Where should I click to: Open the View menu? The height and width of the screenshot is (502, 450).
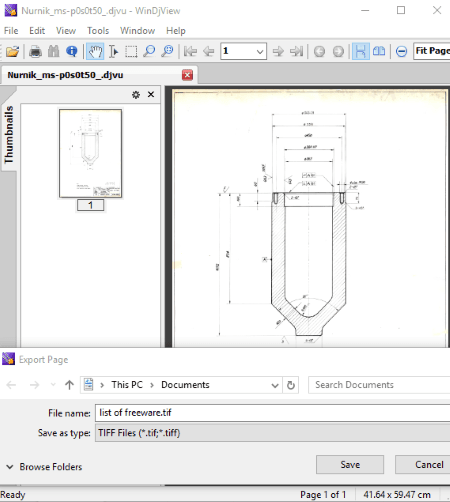click(66, 31)
